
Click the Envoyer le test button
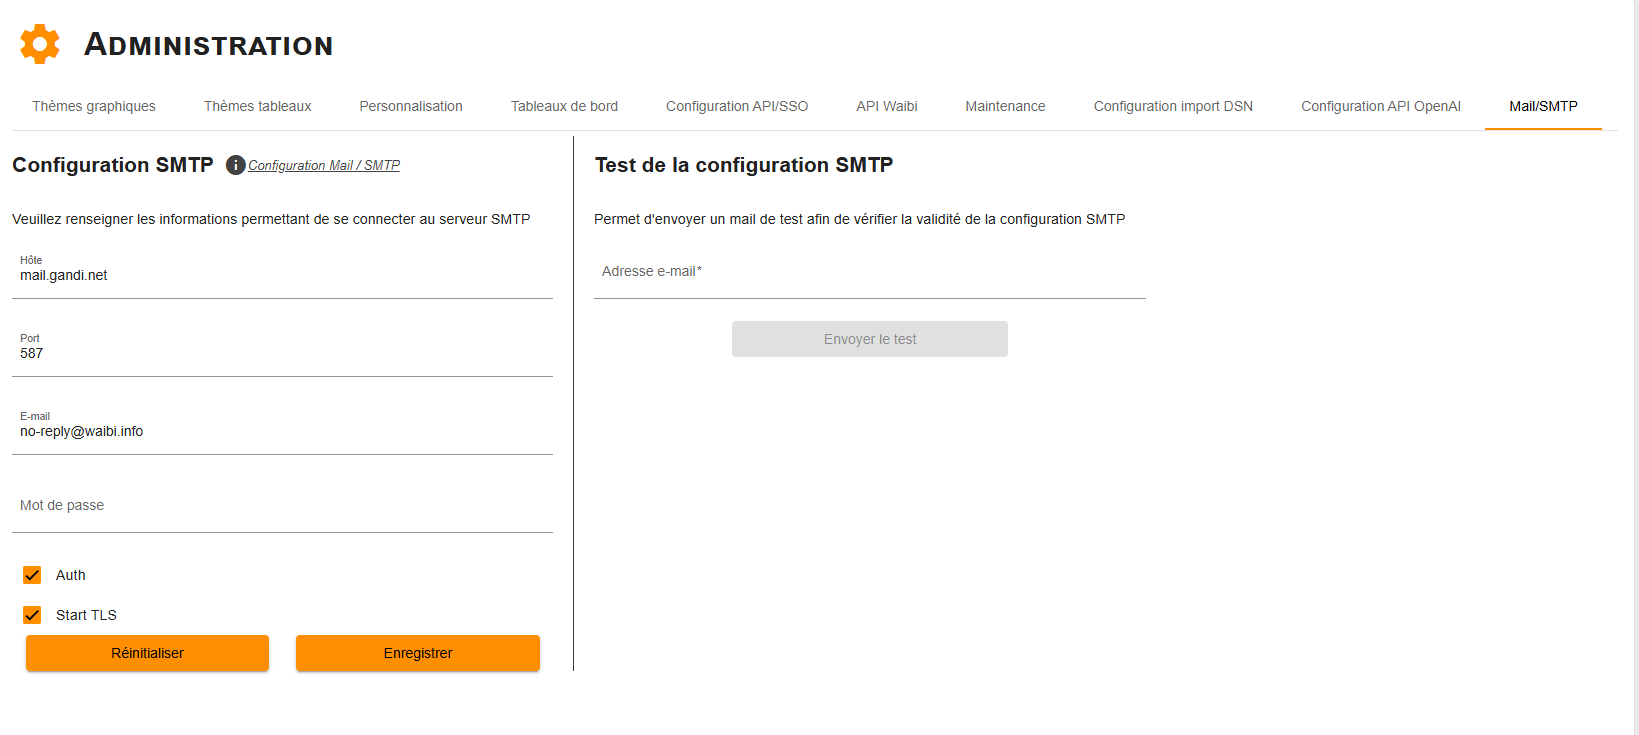tap(870, 339)
